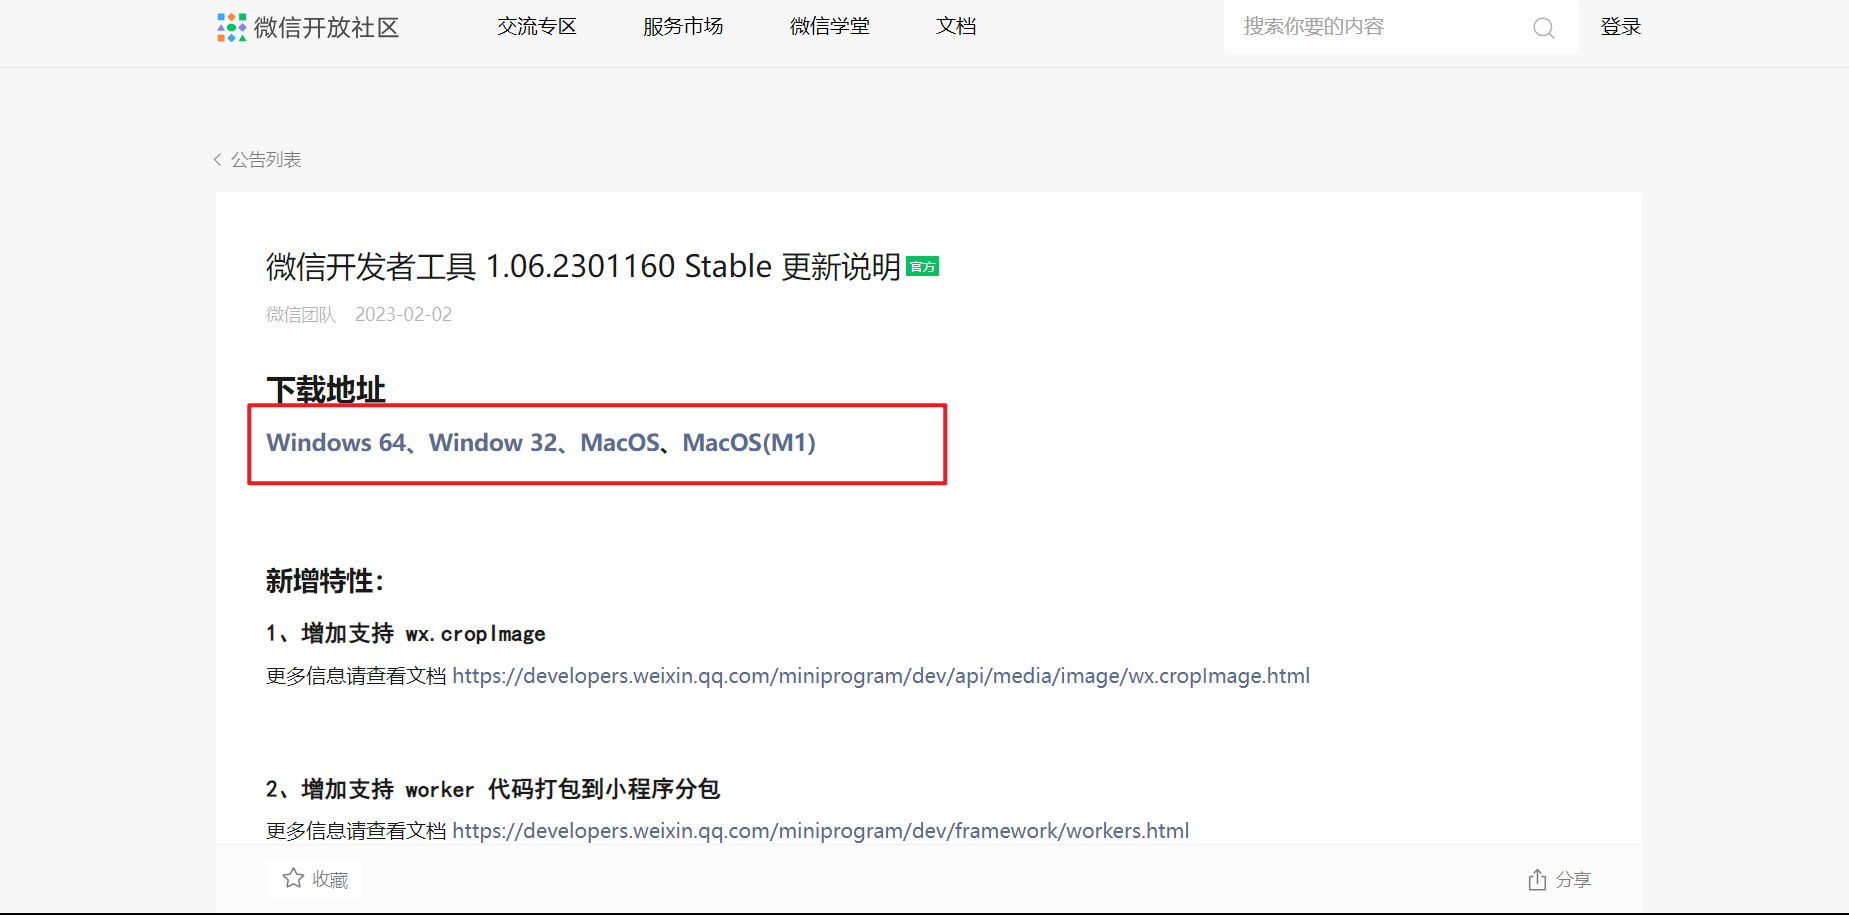Click the 增加支持 wx.cropImage heading
Viewport: 1849px width, 915px height.
click(406, 634)
